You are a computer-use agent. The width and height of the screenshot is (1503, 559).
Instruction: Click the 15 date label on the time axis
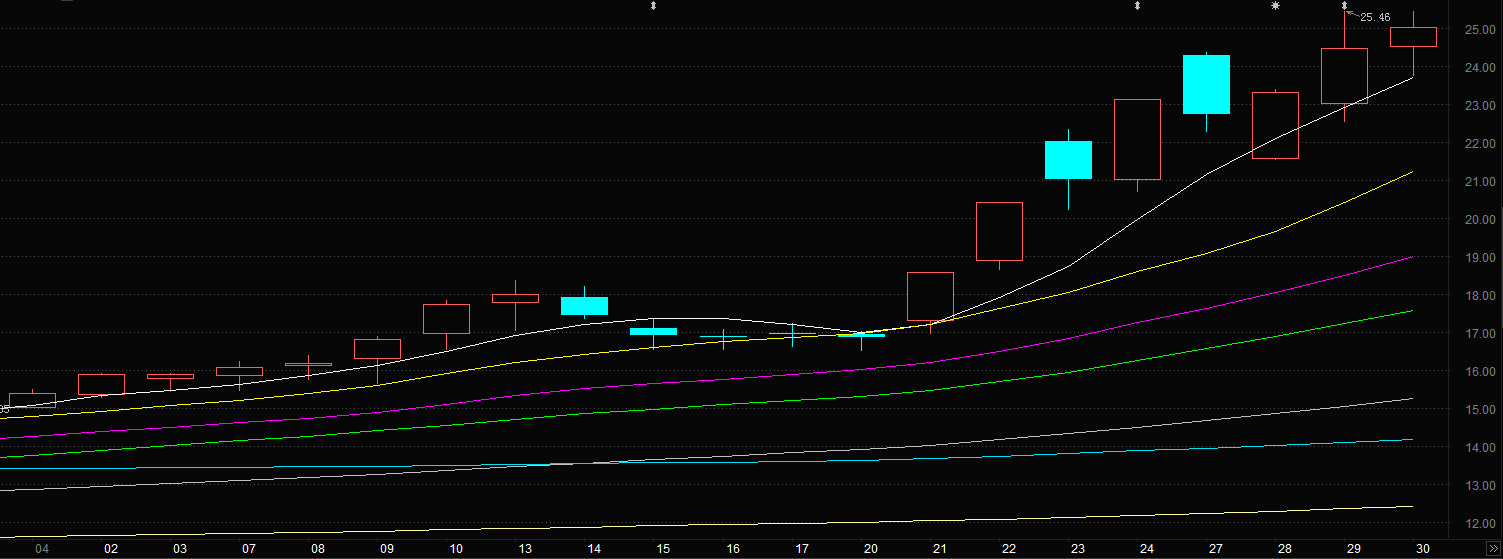(x=663, y=549)
